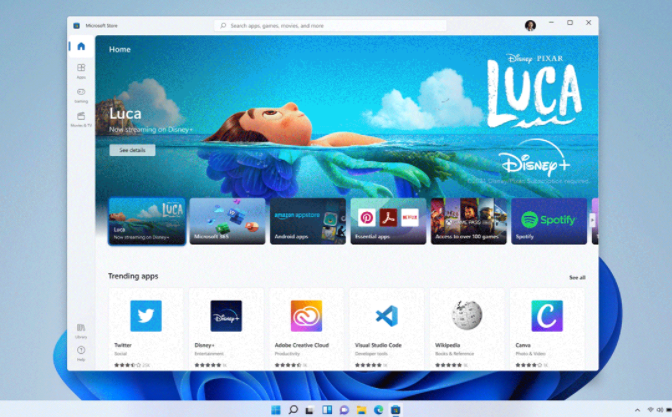Click the Pinterest icon in Essential apps
This screenshot has width=672, height=417.
click(367, 218)
